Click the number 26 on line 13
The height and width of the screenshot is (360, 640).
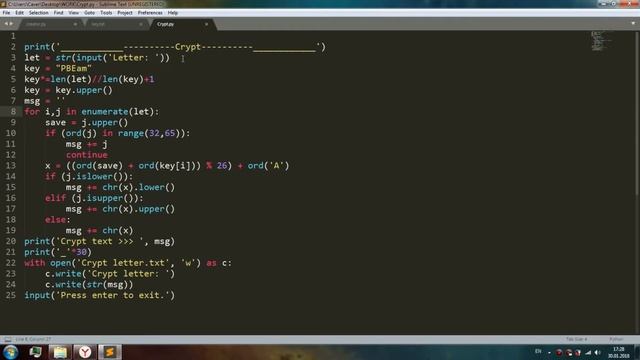(x=222, y=165)
